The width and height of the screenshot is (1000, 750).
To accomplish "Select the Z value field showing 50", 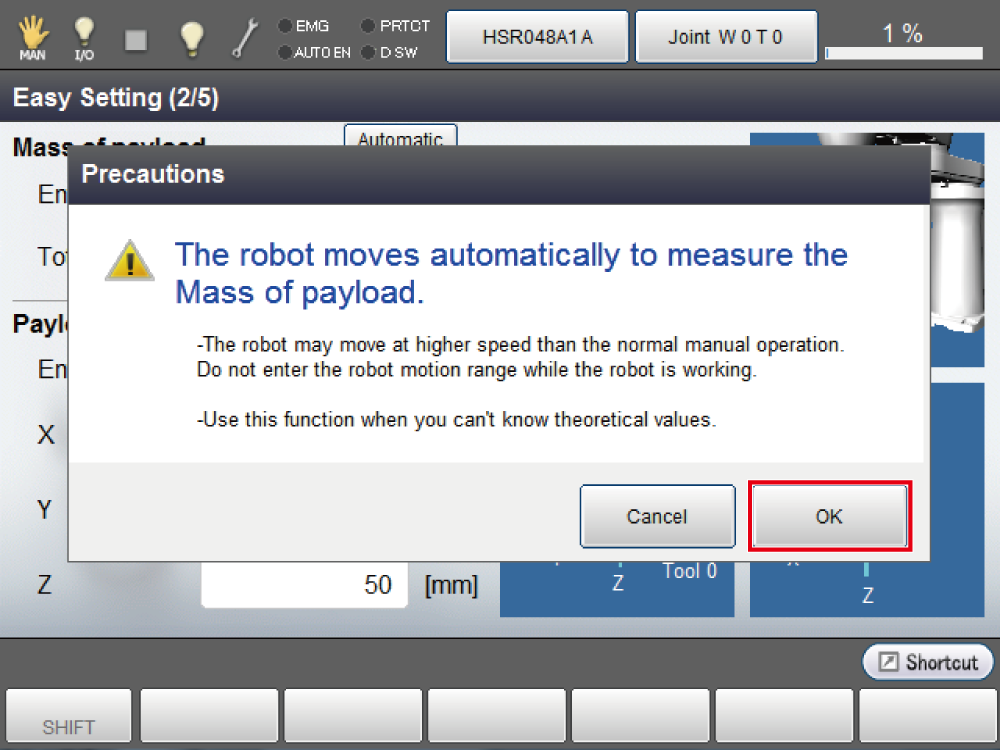I will [x=304, y=585].
